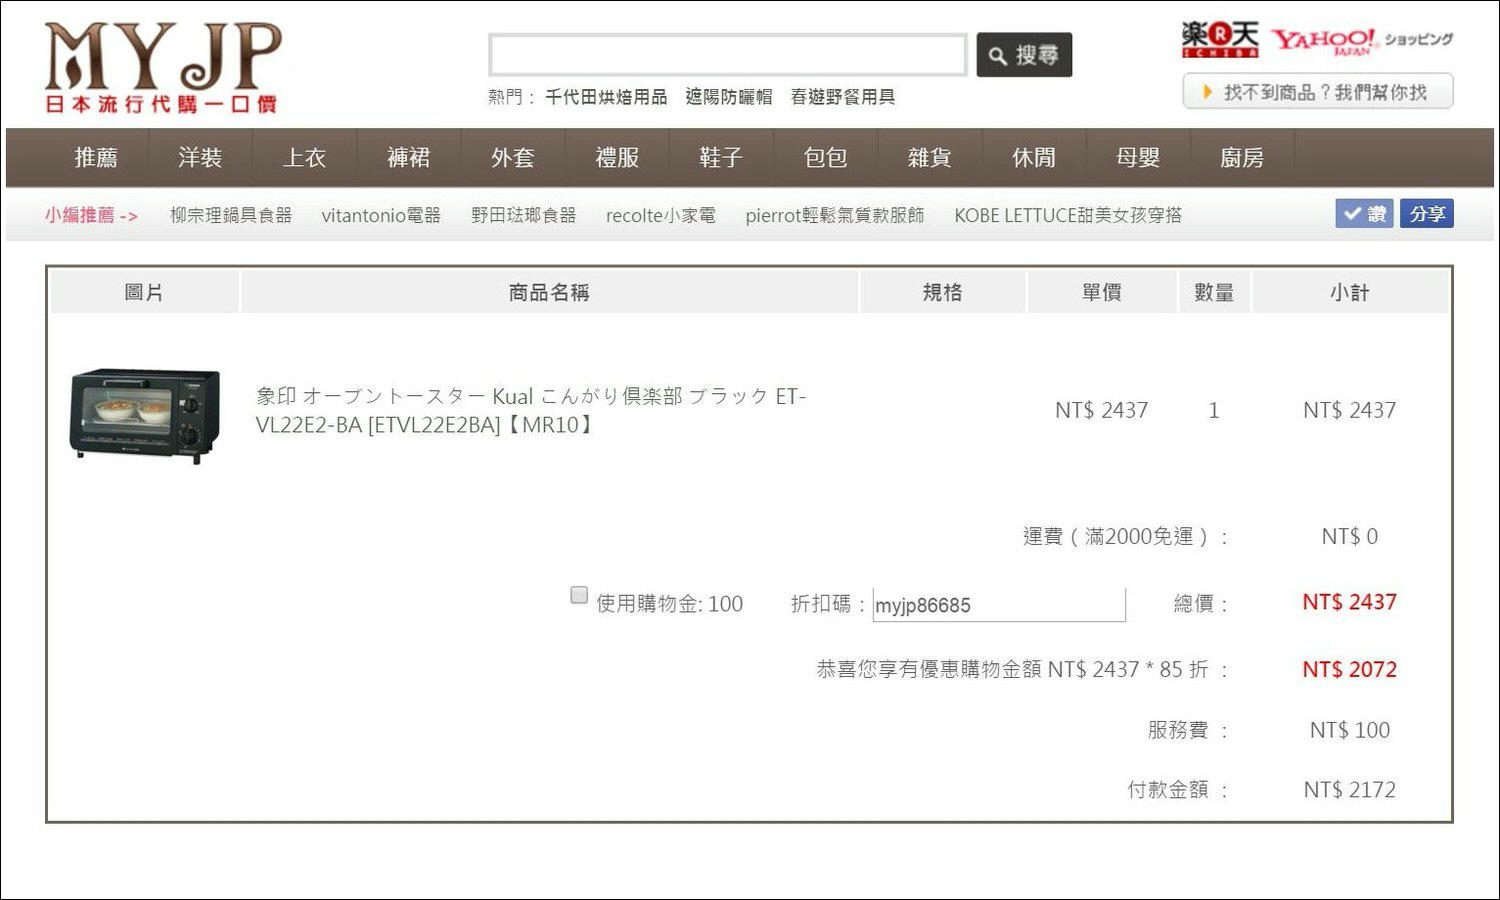Click the red total price NT$ 2437
Screen dimensions: 1500x900
point(1349,602)
